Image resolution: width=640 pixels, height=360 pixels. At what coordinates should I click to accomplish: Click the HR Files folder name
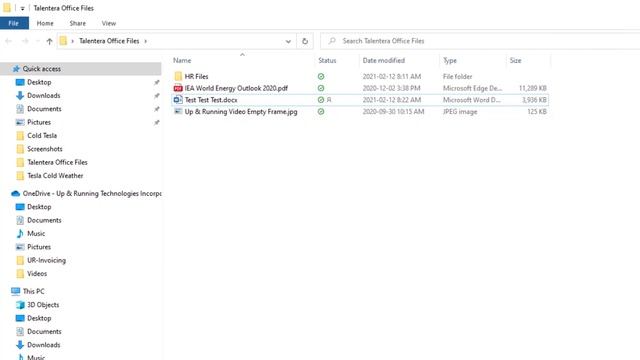[x=196, y=76]
